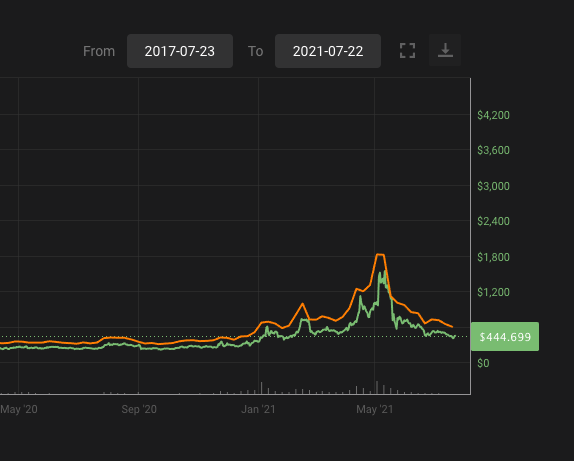Click the download chart icon
This screenshot has width=574, height=461.
pyautogui.click(x=445, y=50)
